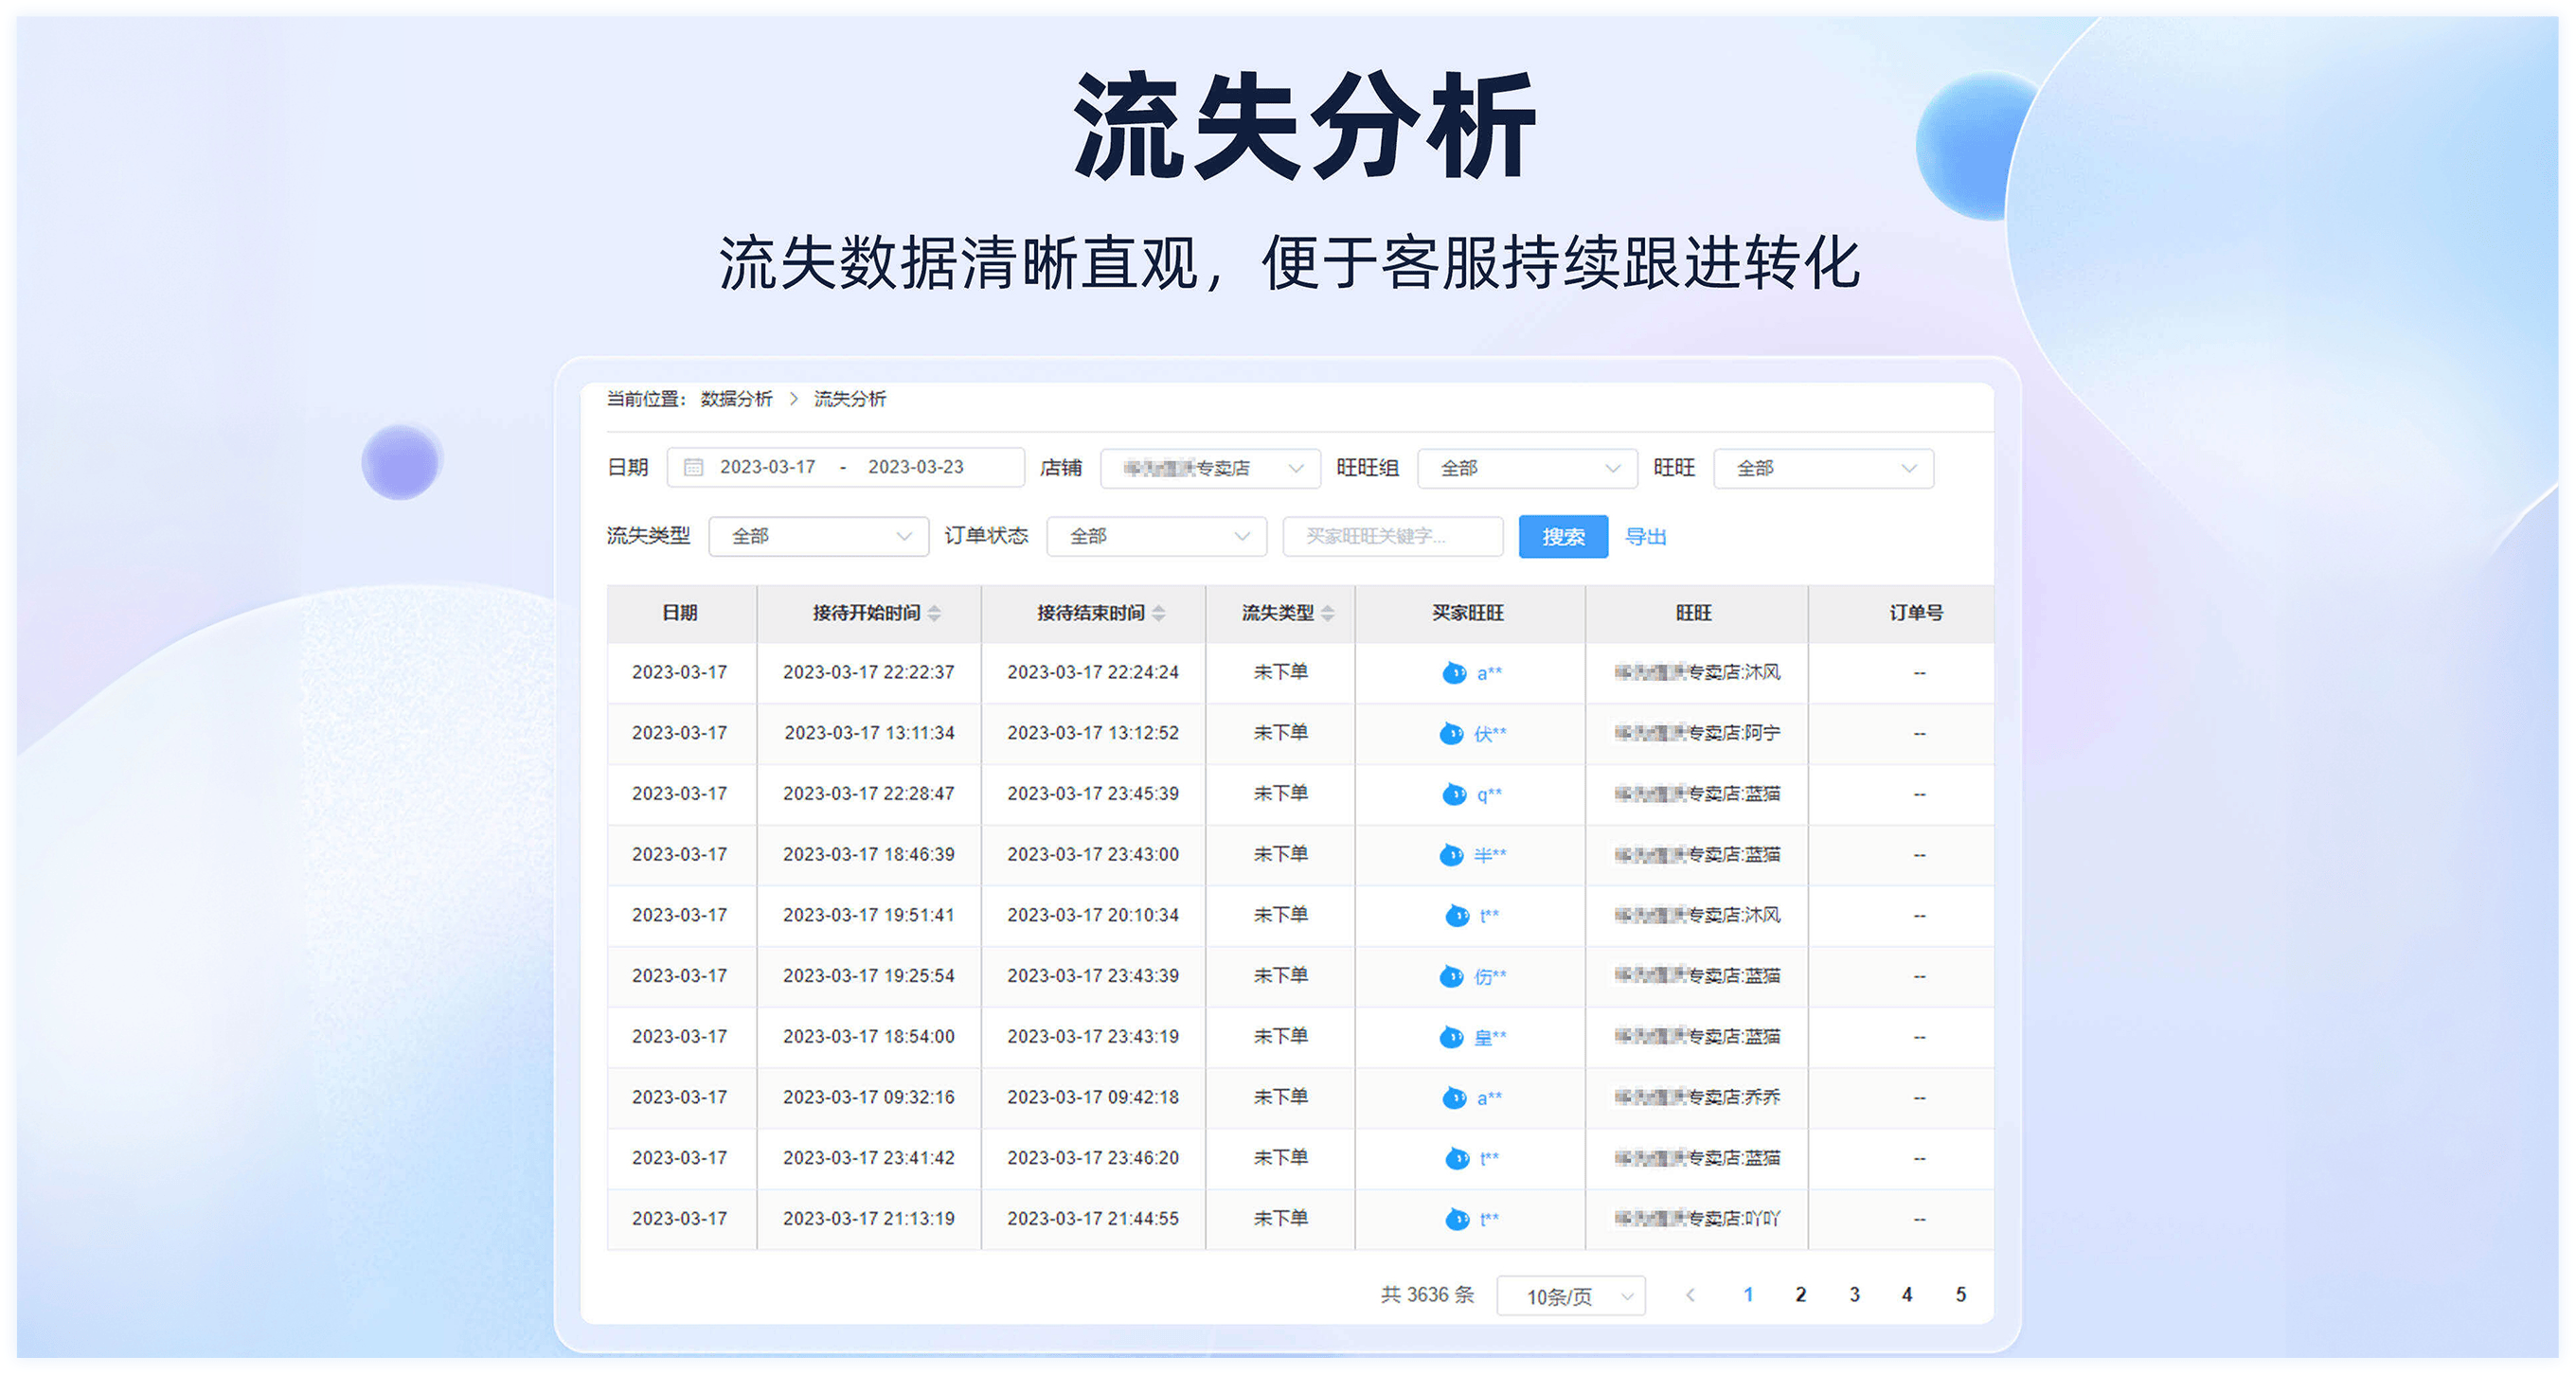This screenshot has height=1374, width=2576.
Task: Click buyer name 半**
Action: [x=1490, y=855]
